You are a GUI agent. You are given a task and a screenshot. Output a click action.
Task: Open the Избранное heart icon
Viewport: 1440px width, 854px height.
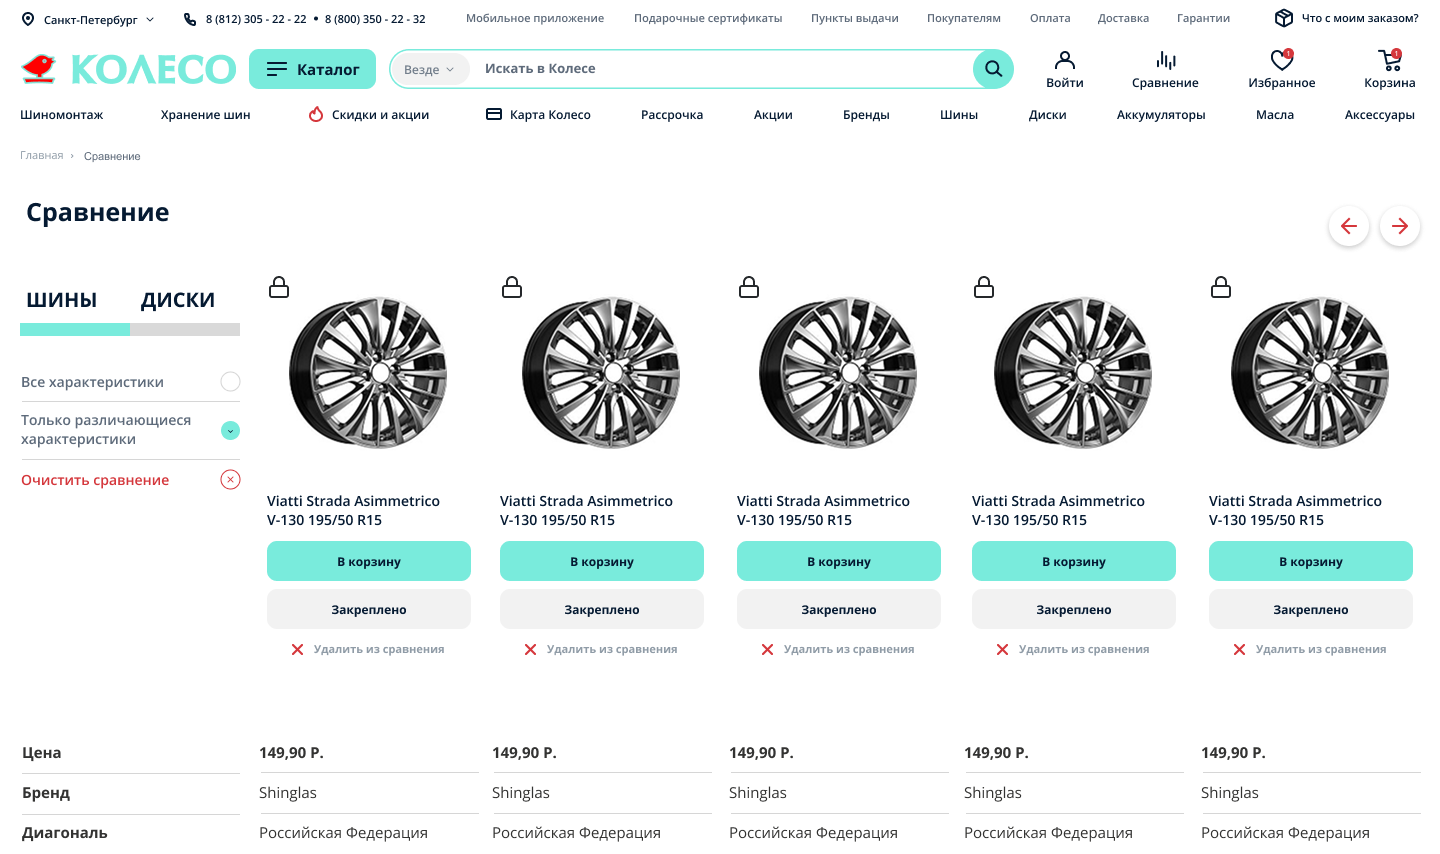(1282, 61)
